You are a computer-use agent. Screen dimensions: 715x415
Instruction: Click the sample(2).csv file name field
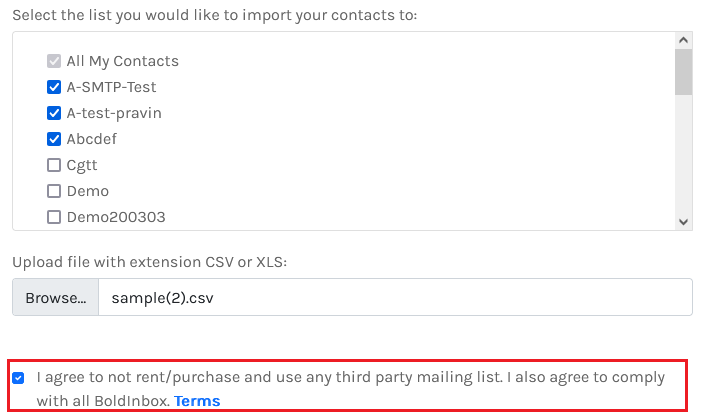(395, 298)
